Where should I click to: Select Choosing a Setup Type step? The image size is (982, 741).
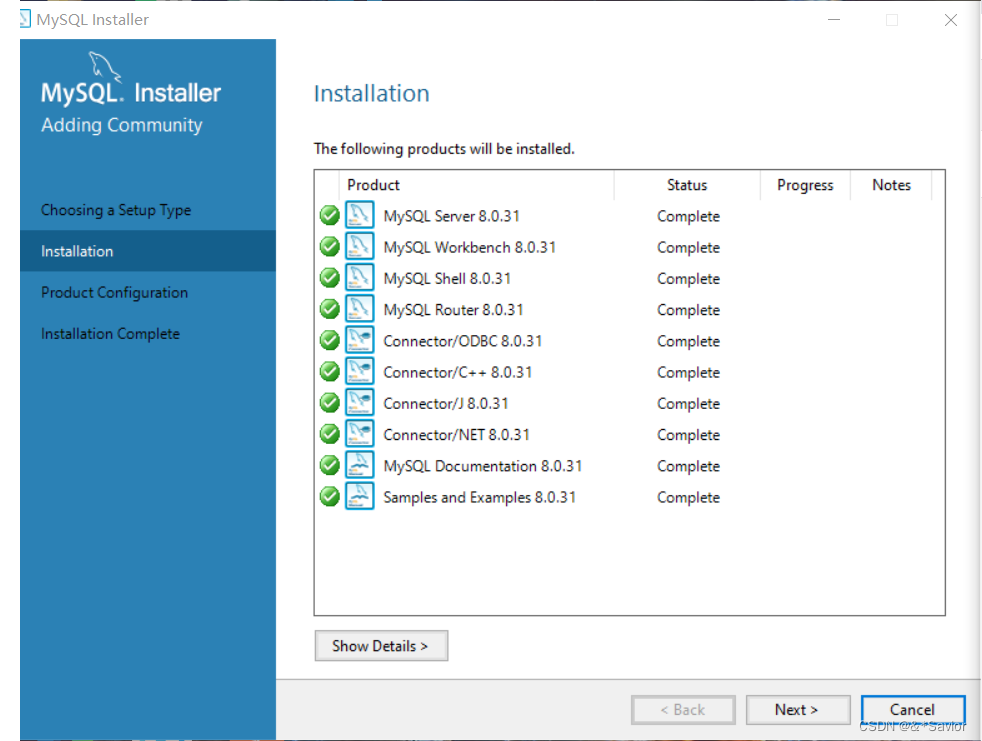coord(116,210)
